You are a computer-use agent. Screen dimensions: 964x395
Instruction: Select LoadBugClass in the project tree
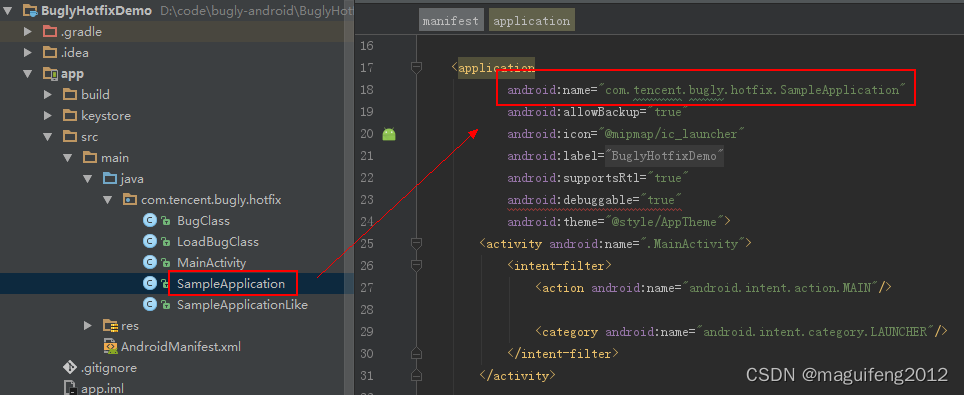[x=218, y=242]
